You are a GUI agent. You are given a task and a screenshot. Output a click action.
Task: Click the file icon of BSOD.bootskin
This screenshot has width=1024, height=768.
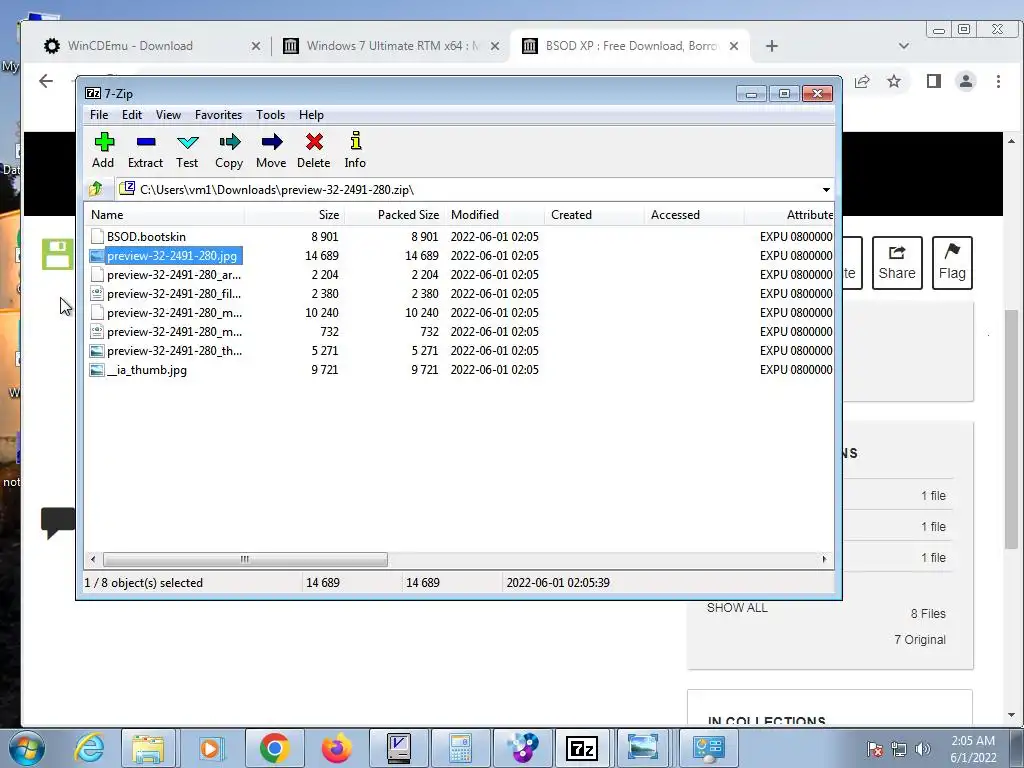[x=97, y=236]
